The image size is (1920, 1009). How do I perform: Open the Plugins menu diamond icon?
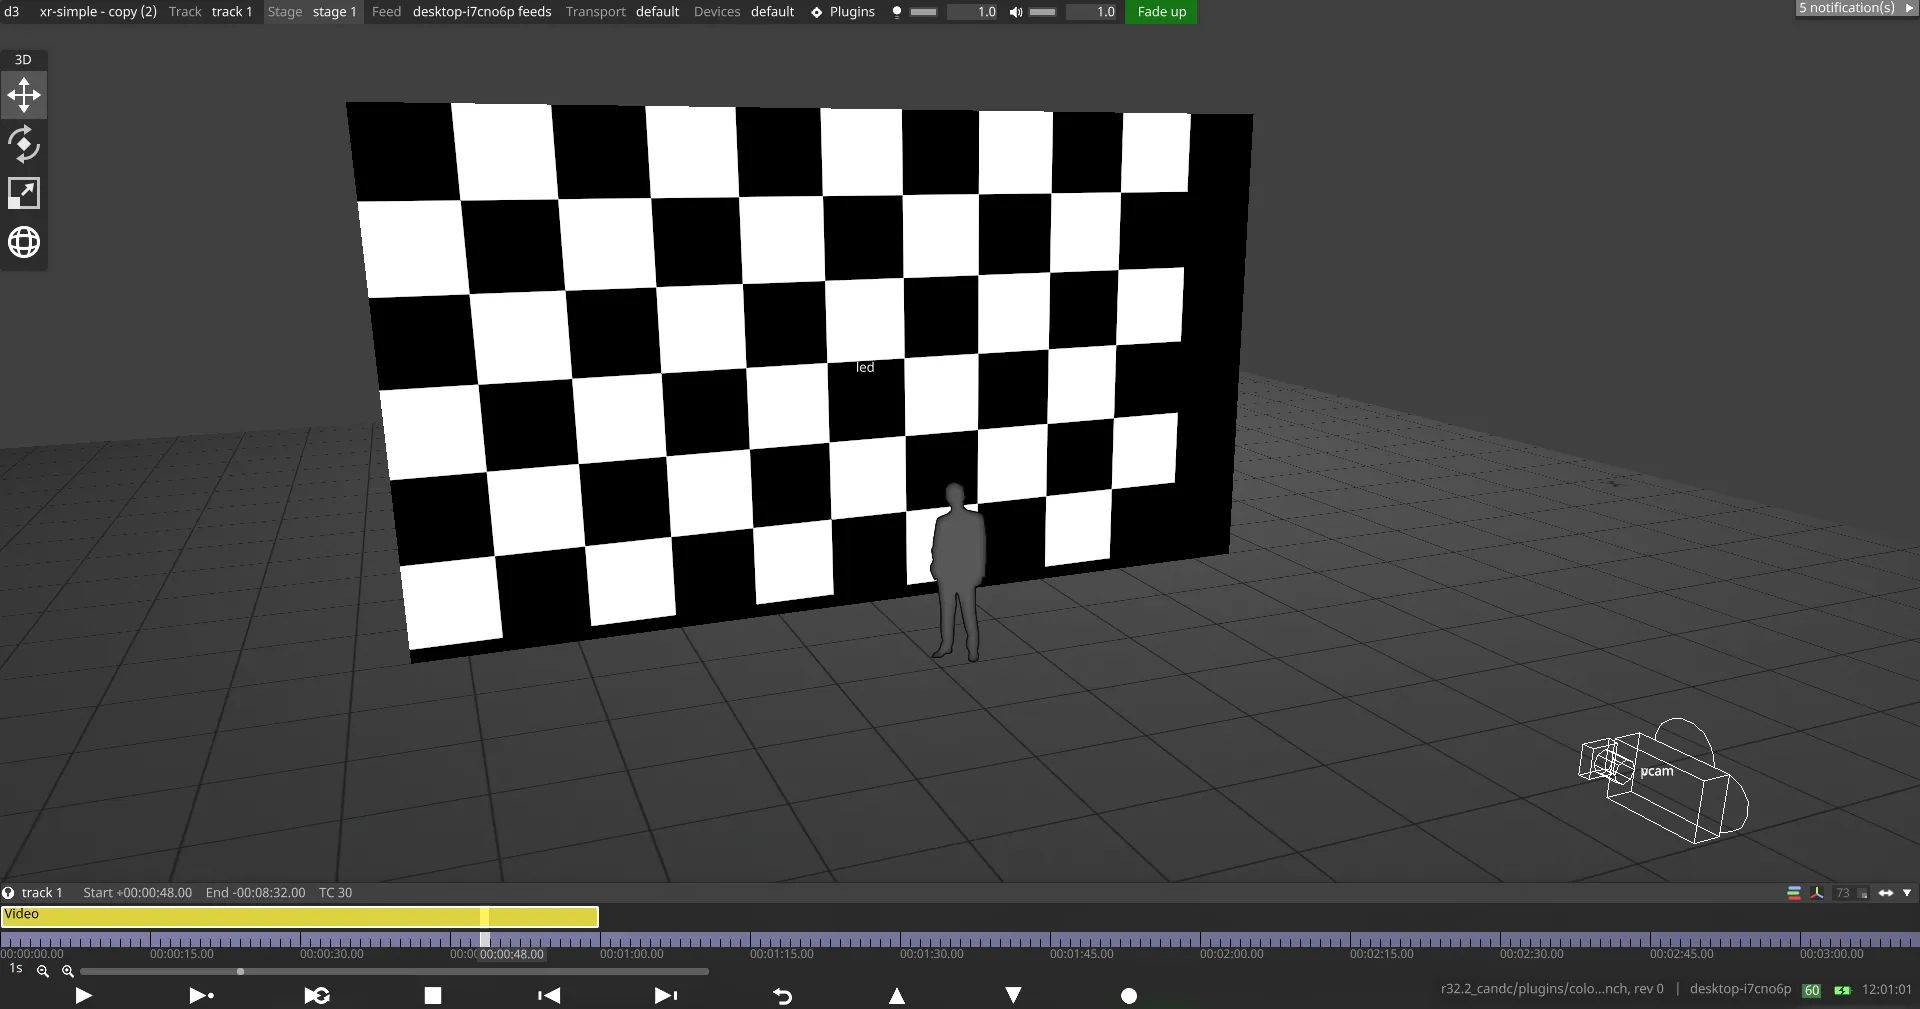[815, 12]
